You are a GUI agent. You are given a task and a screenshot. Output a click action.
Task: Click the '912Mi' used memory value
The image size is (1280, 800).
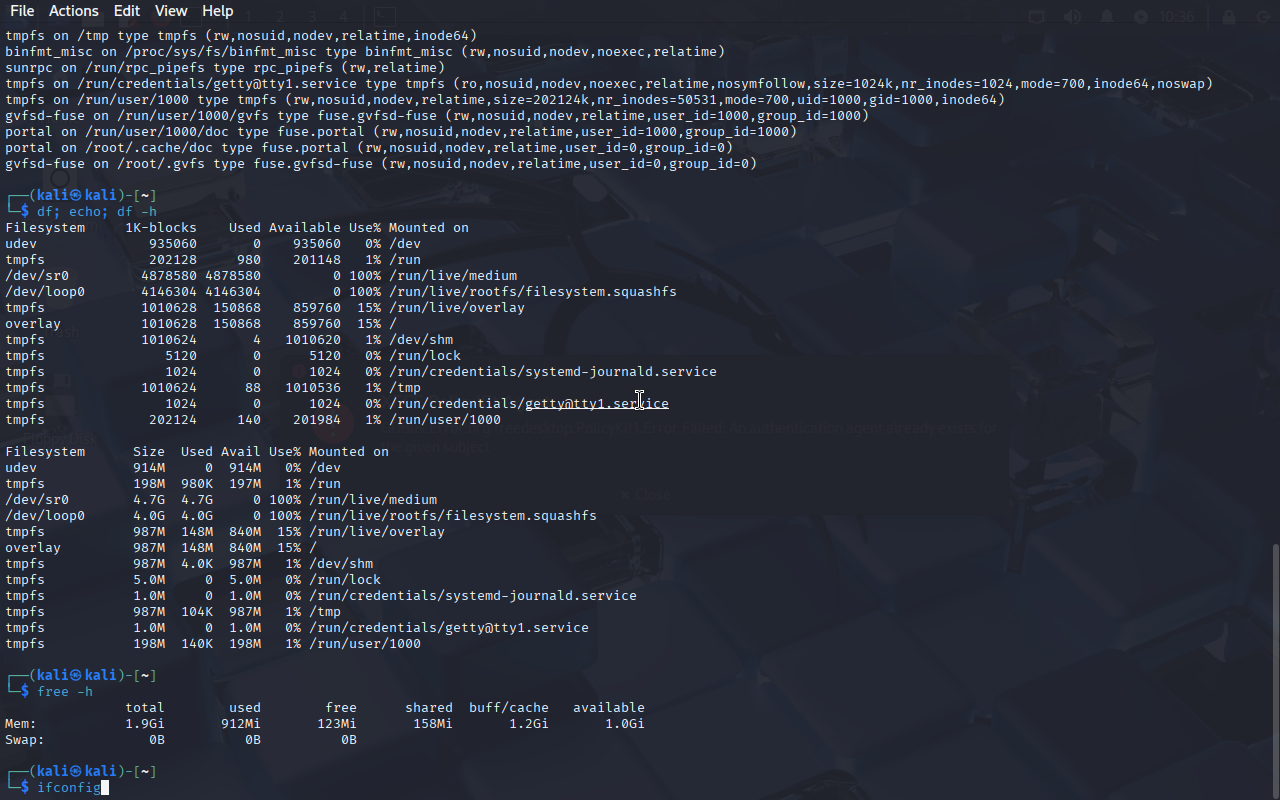point(241,724)
